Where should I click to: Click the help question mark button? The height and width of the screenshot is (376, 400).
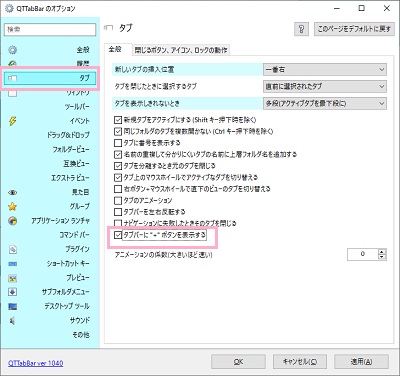[301, 29]
